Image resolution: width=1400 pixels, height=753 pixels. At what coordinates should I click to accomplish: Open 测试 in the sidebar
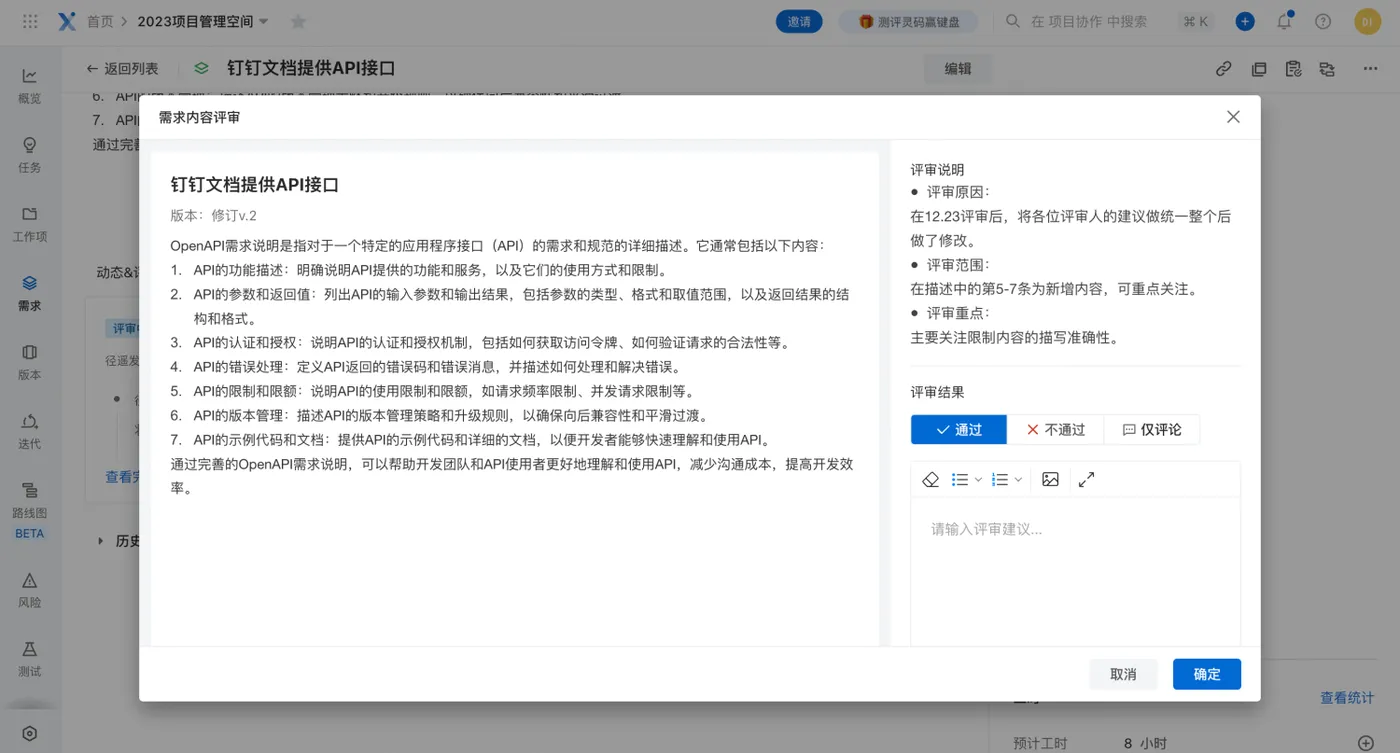click(30, 659)
